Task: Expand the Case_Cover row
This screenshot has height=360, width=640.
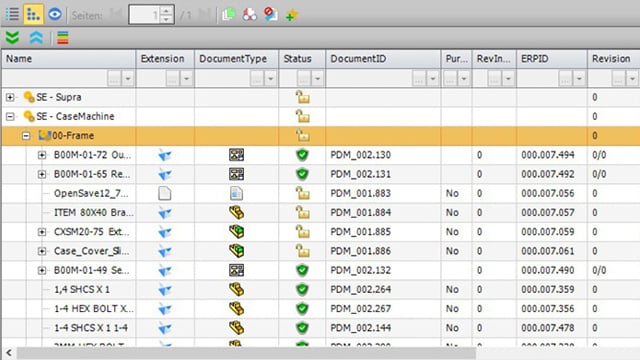Action: pyautogui.click(x=42, y=251)
